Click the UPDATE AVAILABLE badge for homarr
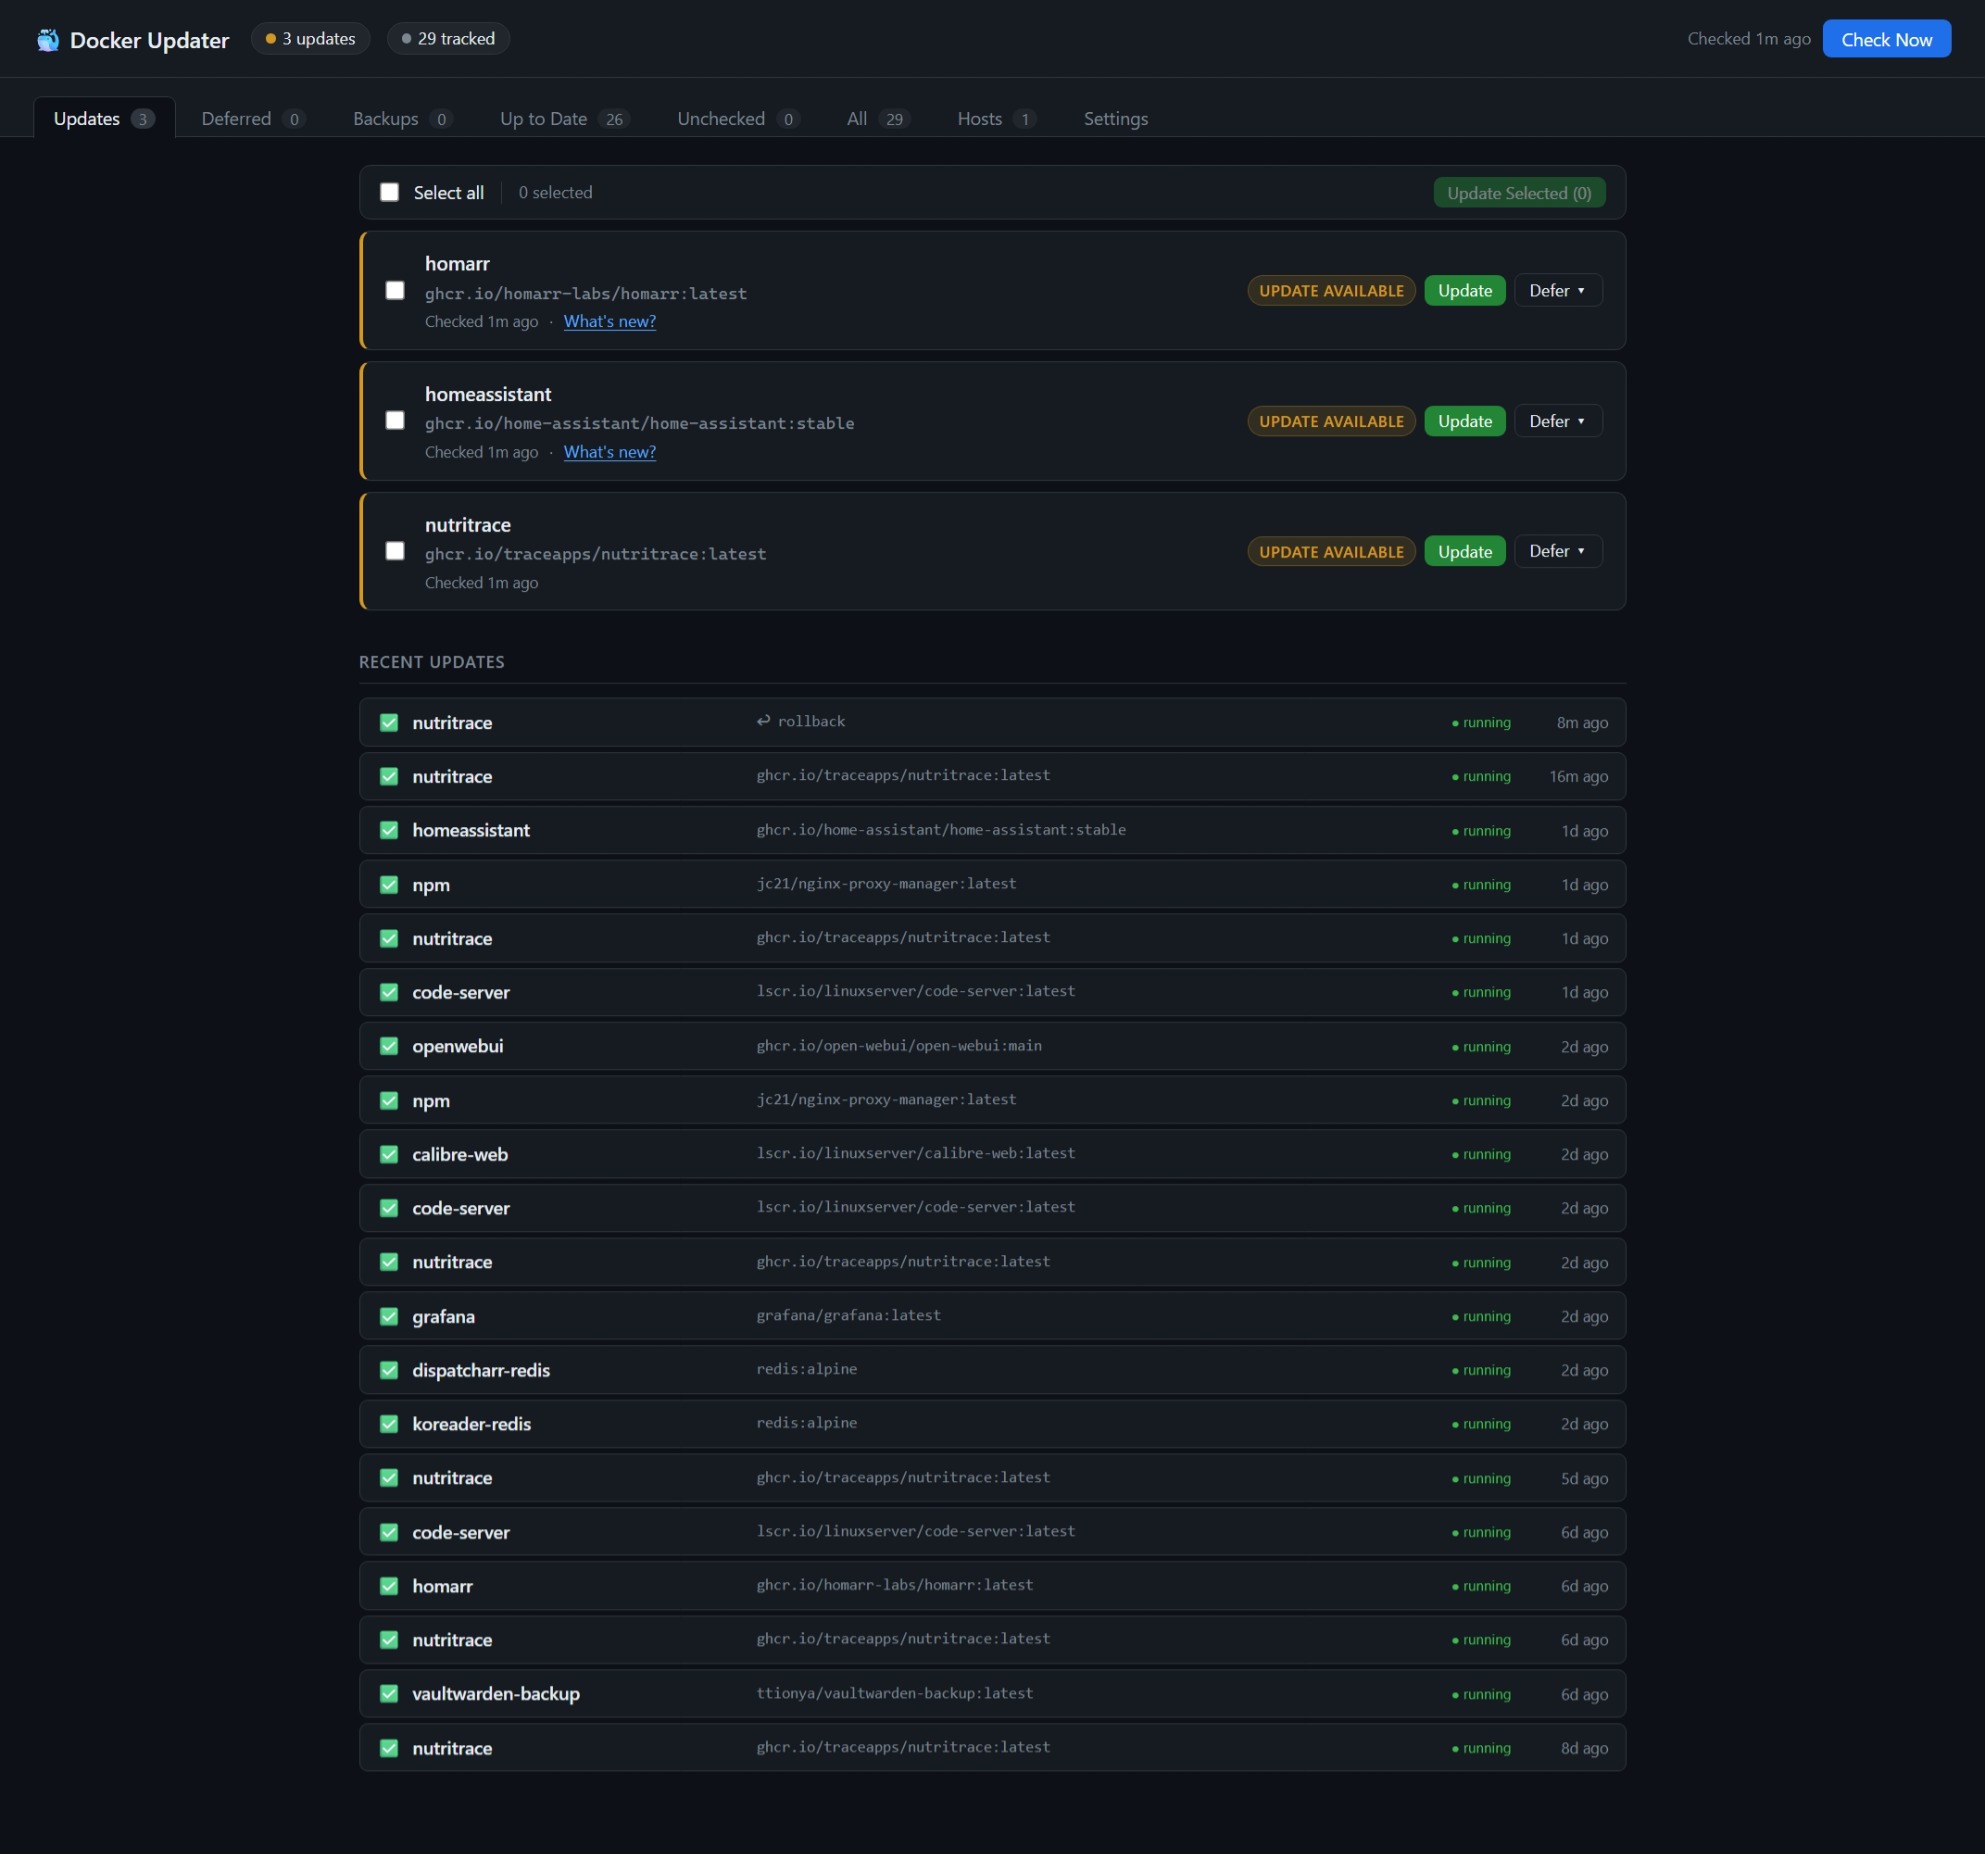This screenshot has height=1854, width=1985. [x=1331, y=290]
